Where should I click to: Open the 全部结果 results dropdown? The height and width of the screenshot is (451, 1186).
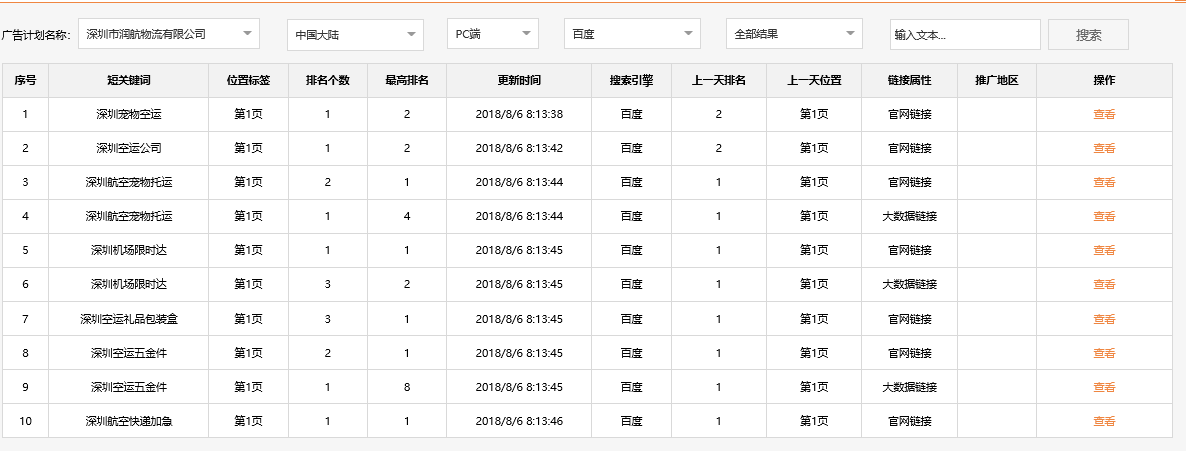click(794, 34)
